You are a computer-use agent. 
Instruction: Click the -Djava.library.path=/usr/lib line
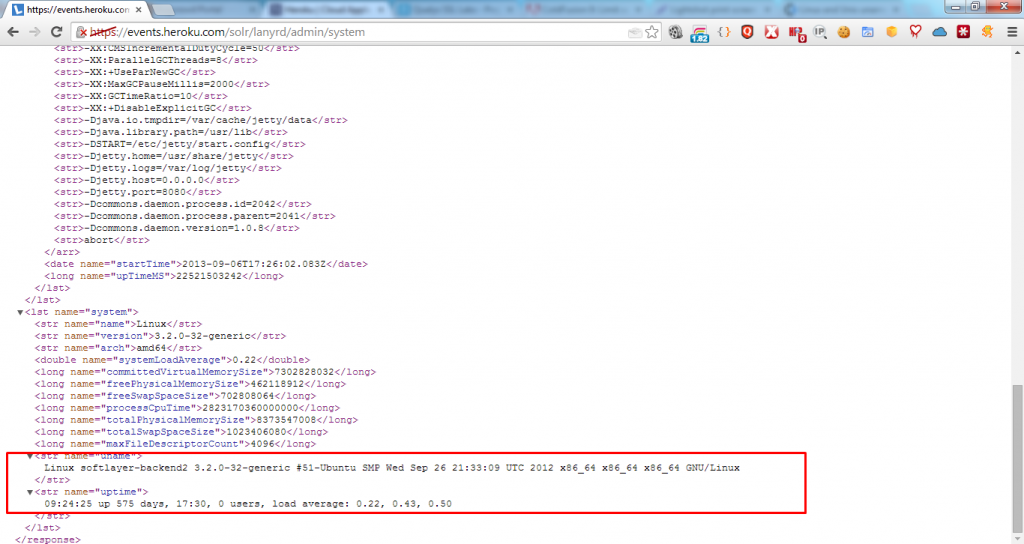point(170,132)
